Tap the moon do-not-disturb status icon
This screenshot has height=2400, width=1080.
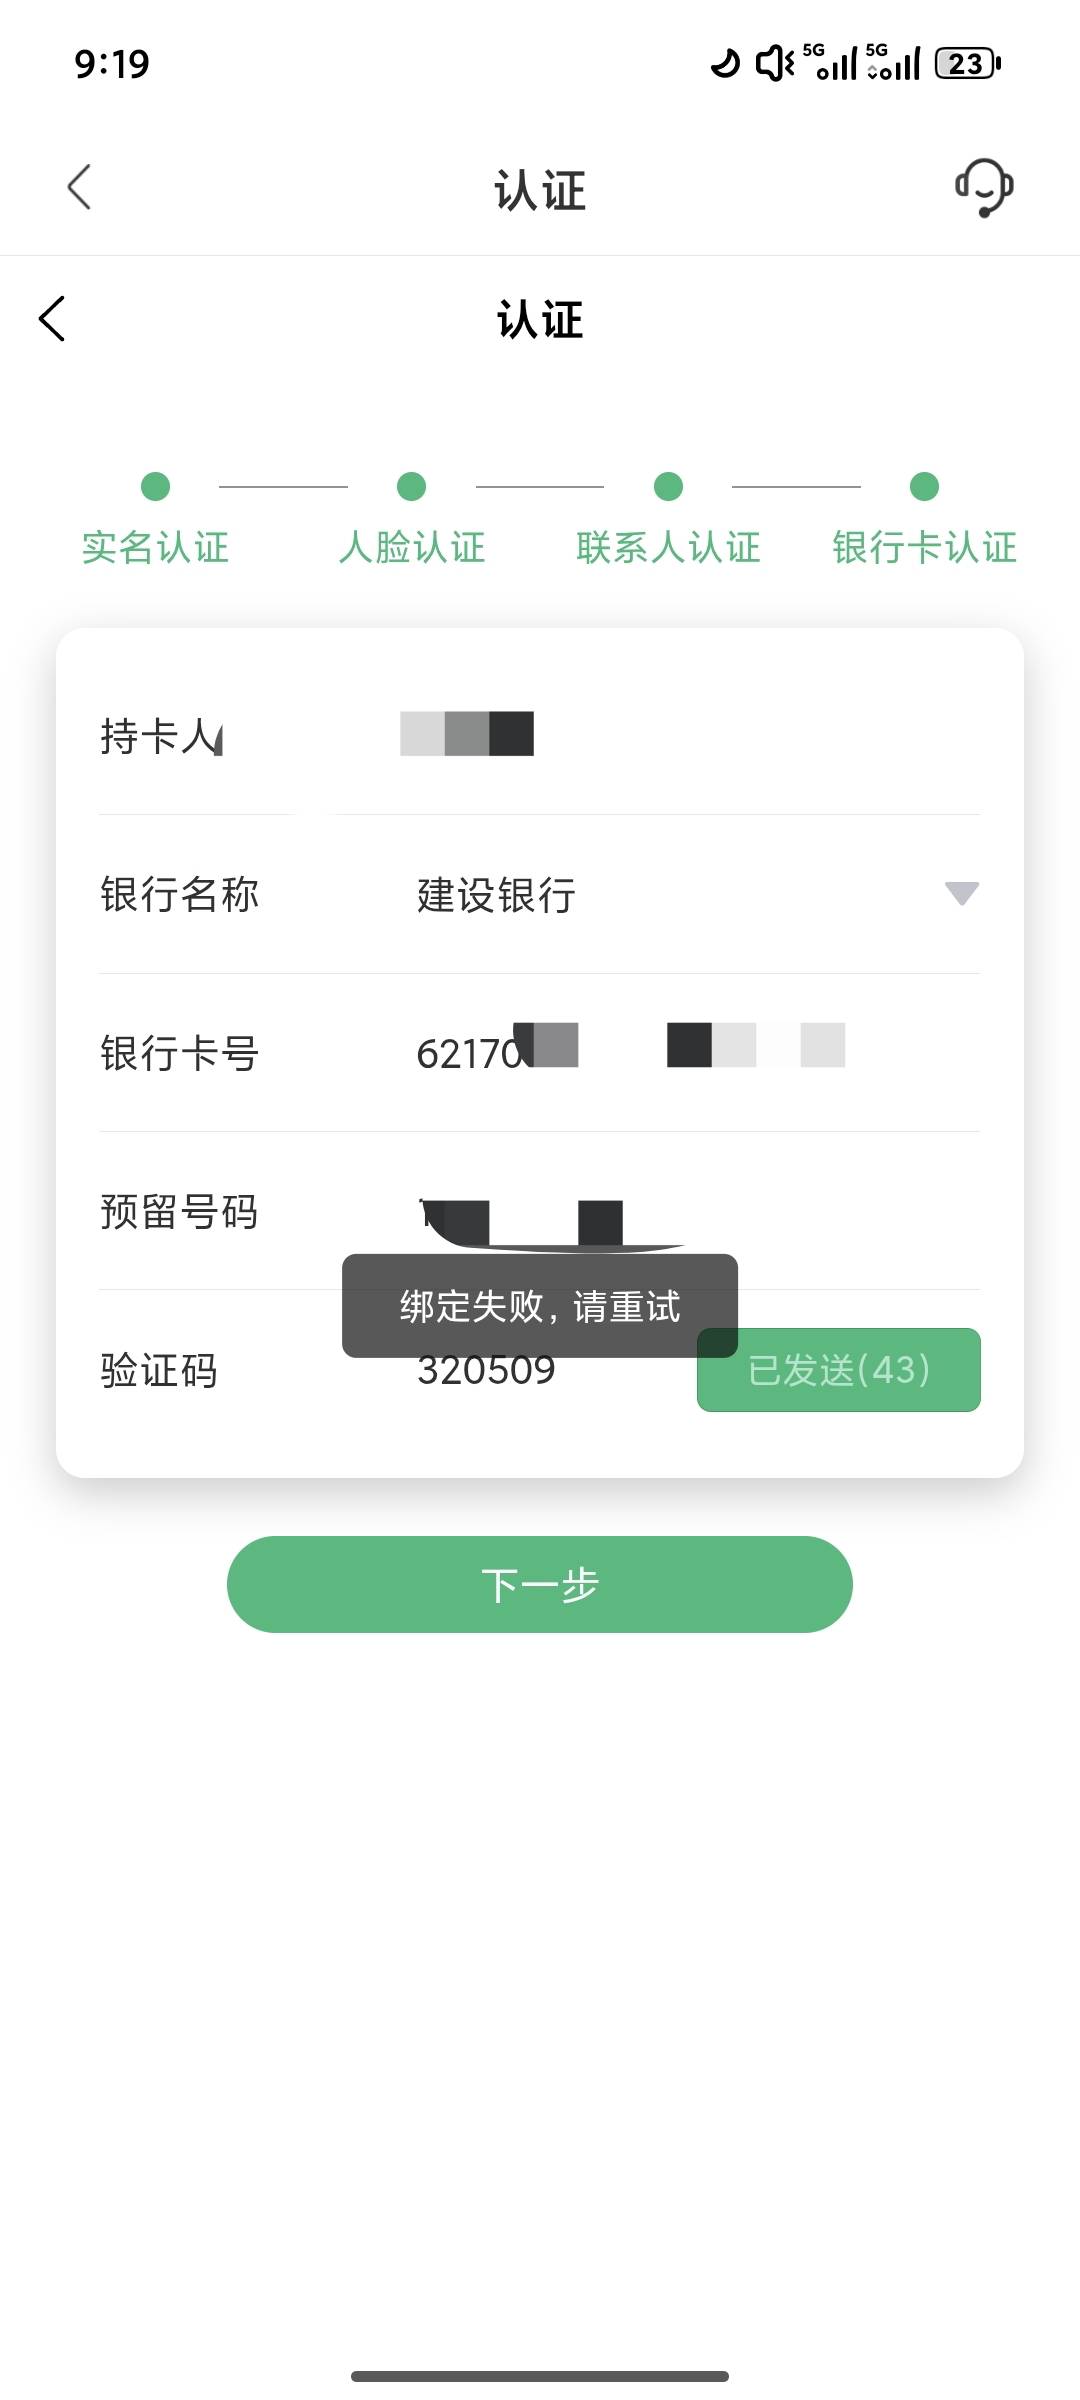[725, 64]
